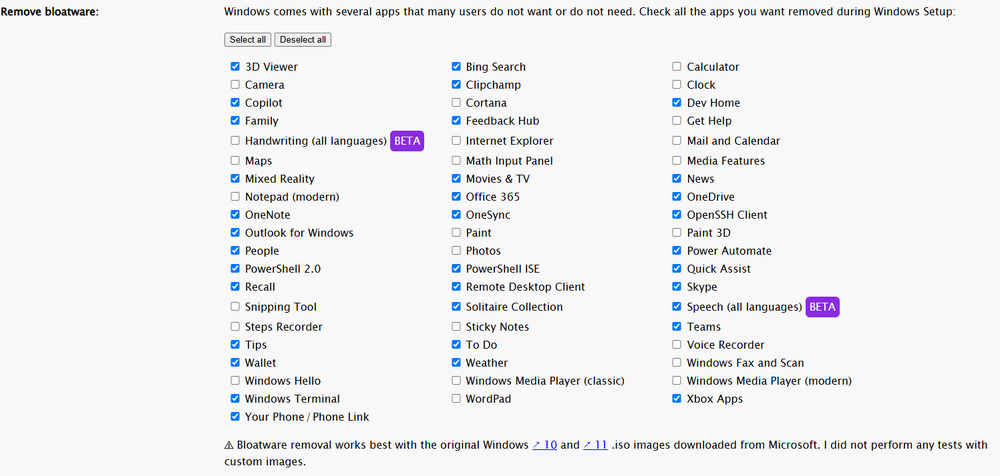Uncheck the Mixed Reality checkbox
Image resolution: width=1000 pixels, height=476 pixels.
pos(235,179)
